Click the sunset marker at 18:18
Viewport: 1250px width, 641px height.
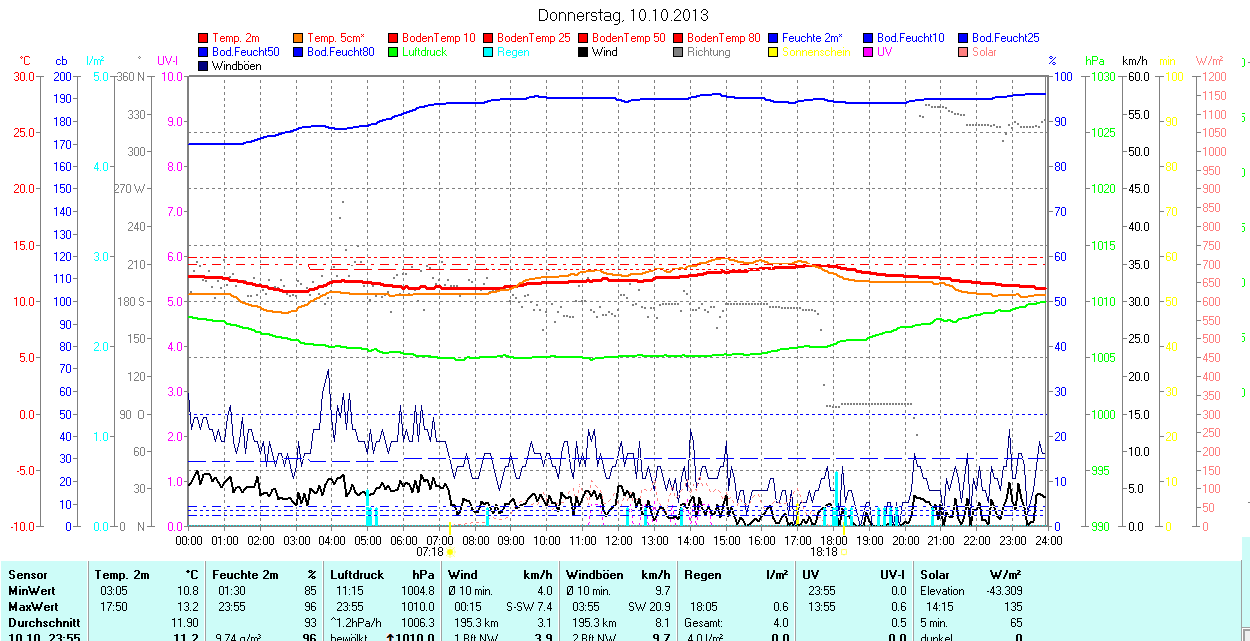coord(844,551)
